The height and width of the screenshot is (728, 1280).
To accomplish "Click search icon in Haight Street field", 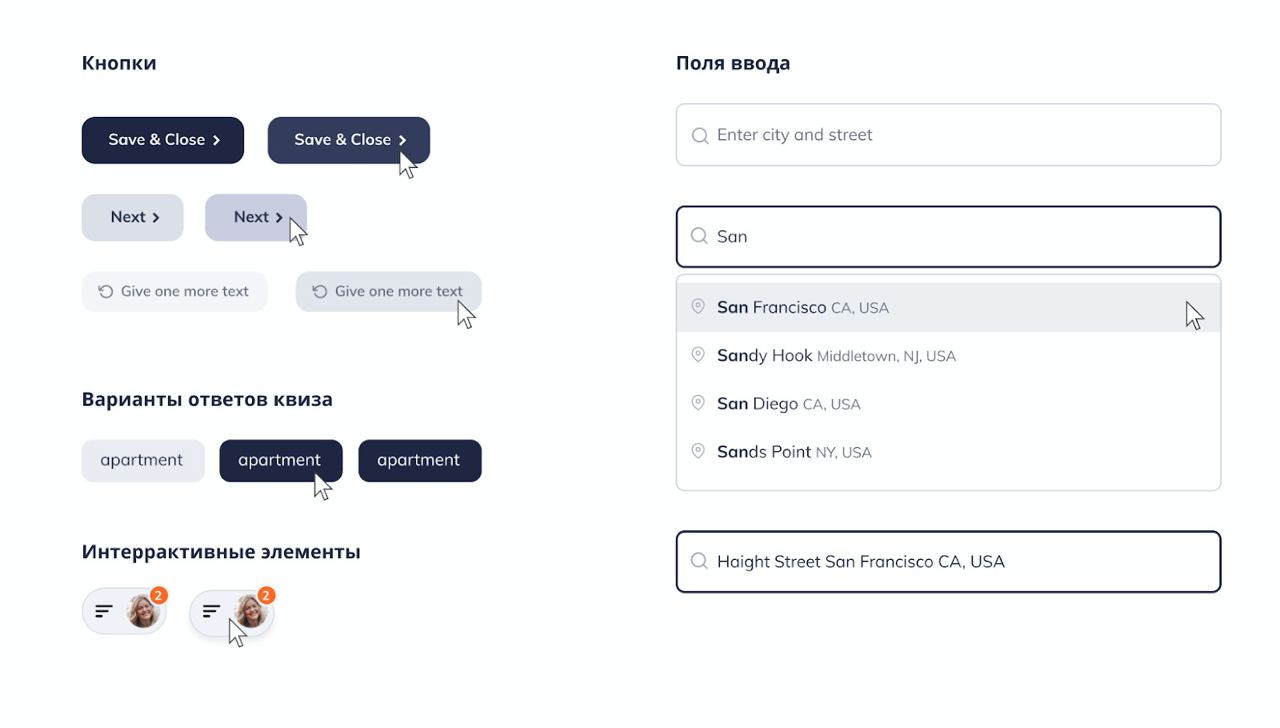I will [x=700, y=561].
